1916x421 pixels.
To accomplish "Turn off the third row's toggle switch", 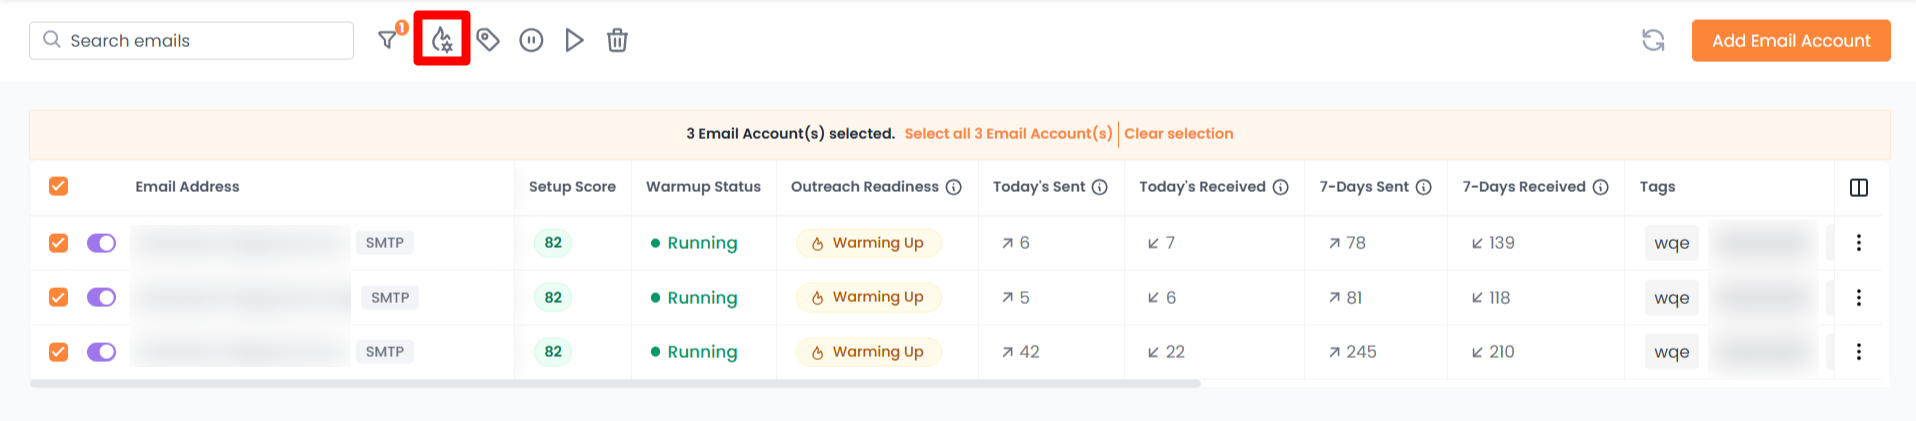I will click(102, 352).
